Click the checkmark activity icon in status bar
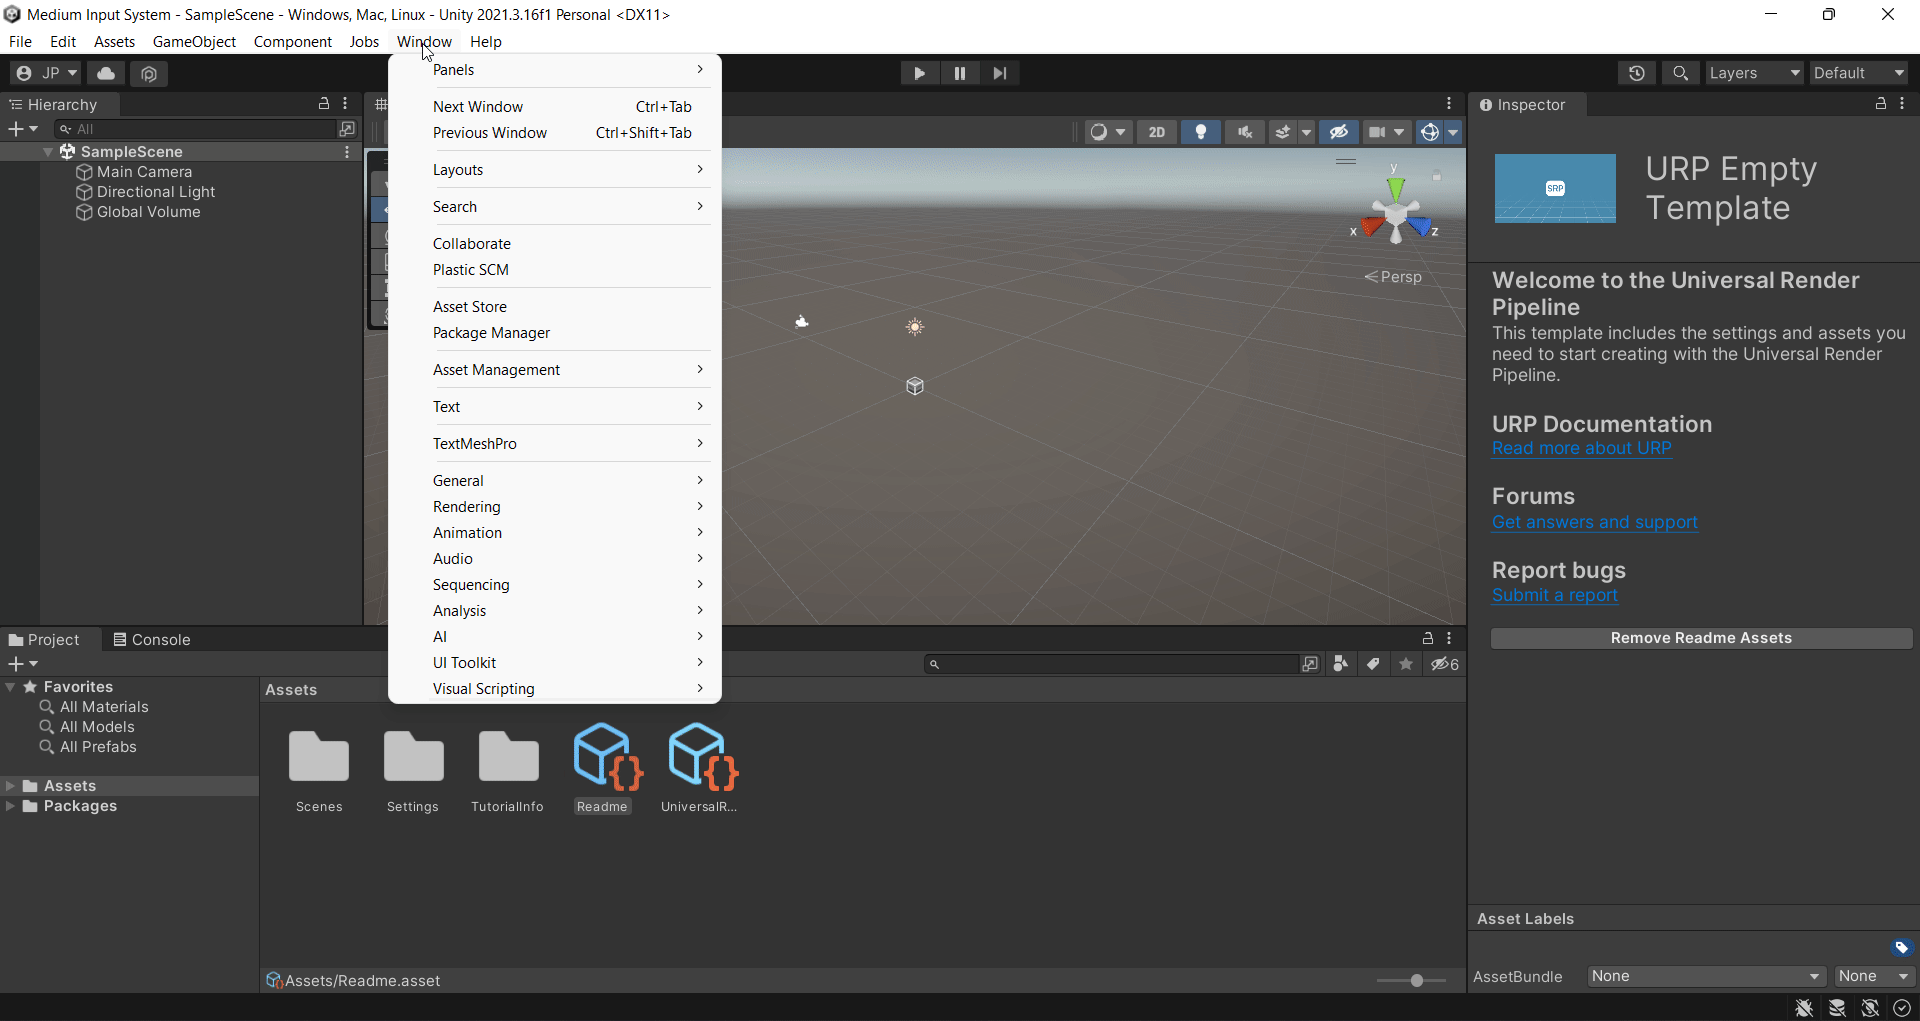This screenshot has height=1021, width=1920. (x=1902, y=1008)
